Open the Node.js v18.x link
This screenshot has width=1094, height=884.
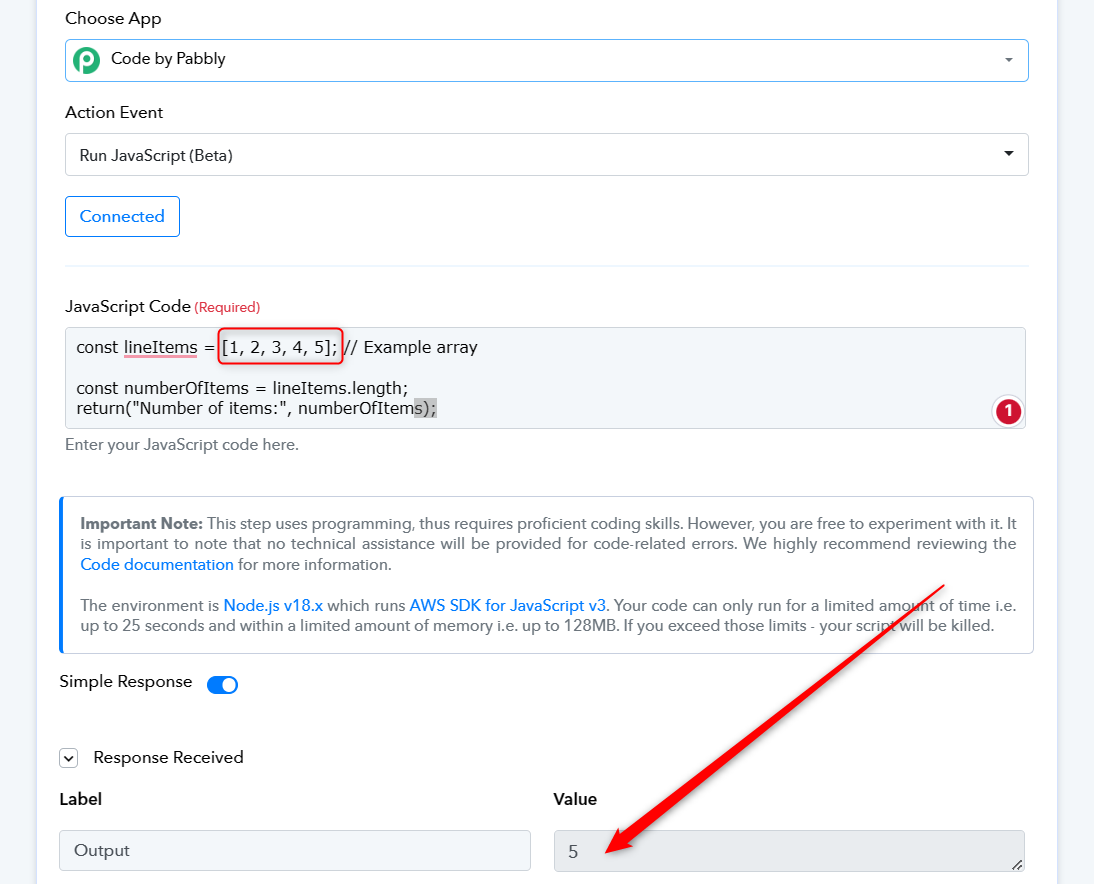click(273, 606)
